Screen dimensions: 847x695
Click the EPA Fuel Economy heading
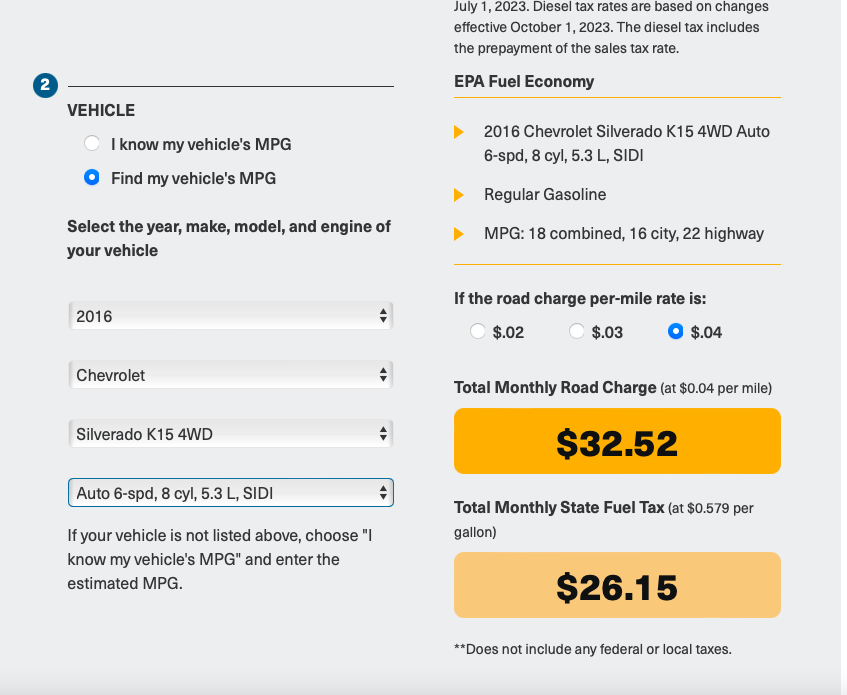(x=524, y=82)
